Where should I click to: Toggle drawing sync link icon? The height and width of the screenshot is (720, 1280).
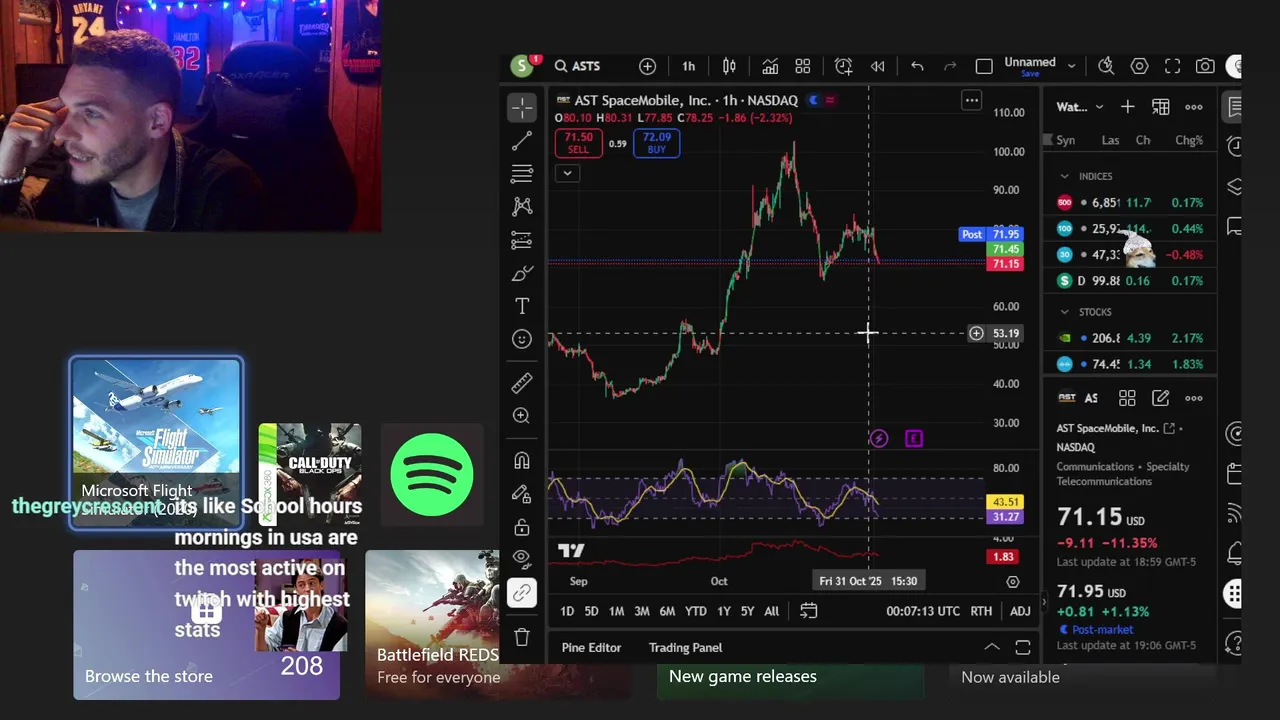(x=522, y=593)
